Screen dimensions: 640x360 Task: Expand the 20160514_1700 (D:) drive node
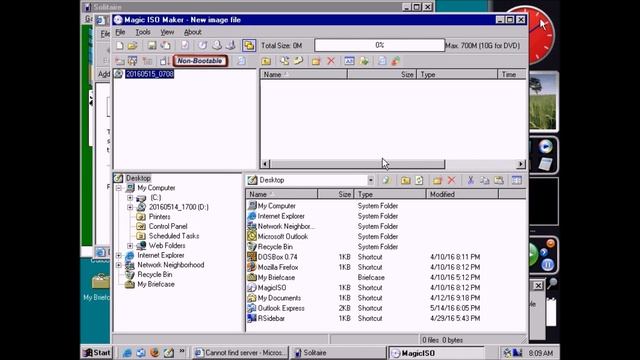(x=130, y=207)
